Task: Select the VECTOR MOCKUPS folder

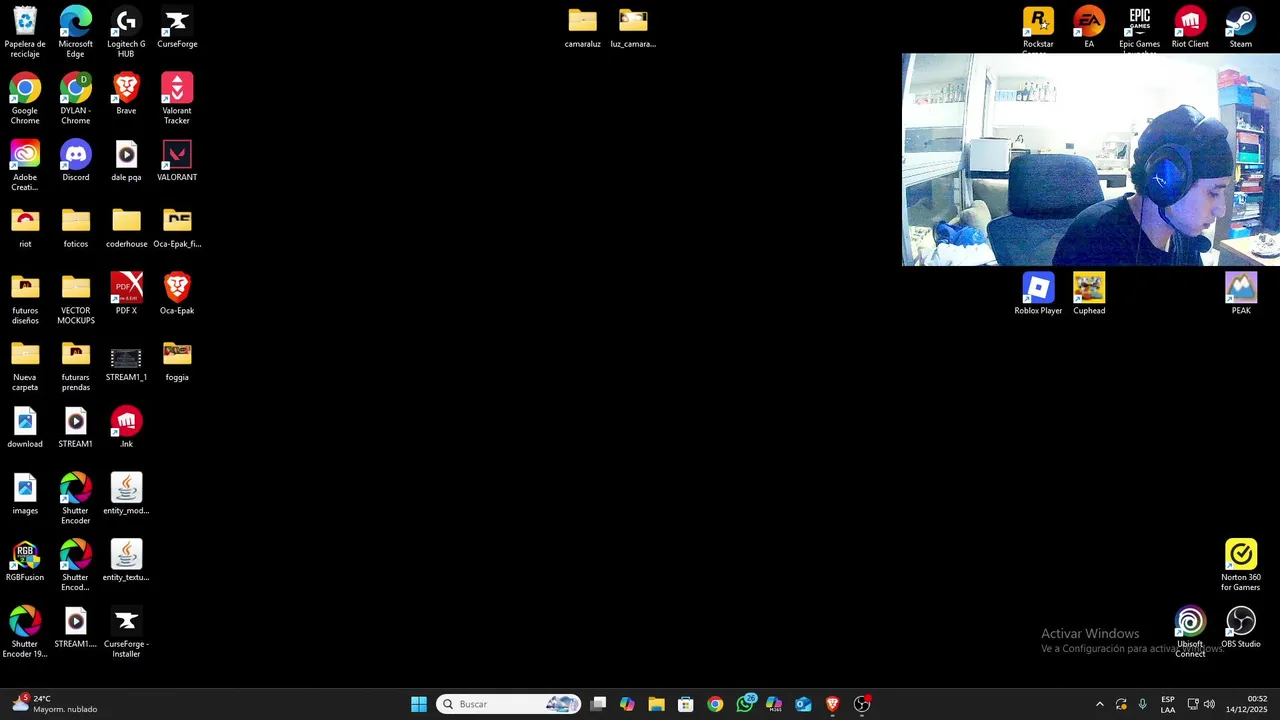Action: coord(75,298)
